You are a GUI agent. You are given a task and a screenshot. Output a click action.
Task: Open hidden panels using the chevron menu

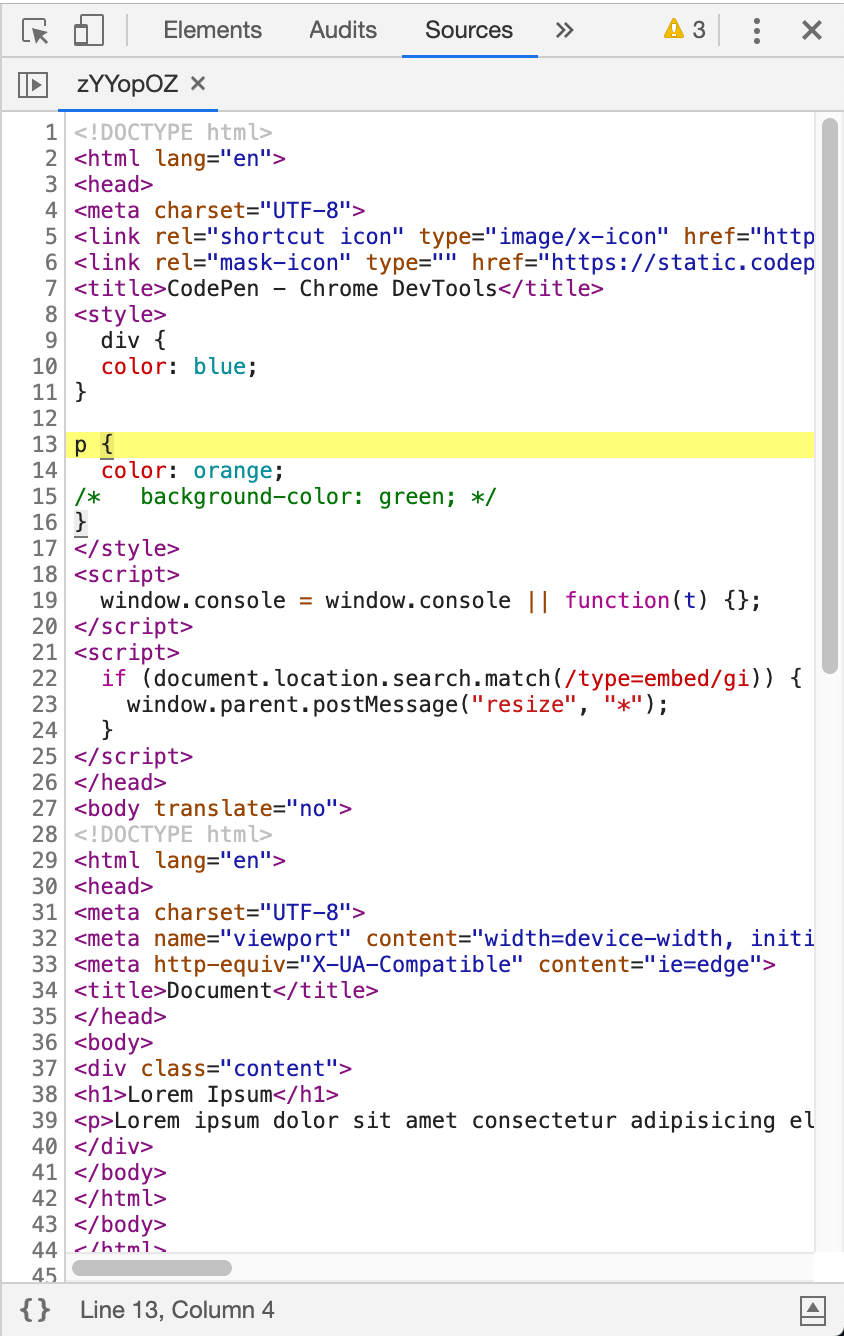[565, 30]
